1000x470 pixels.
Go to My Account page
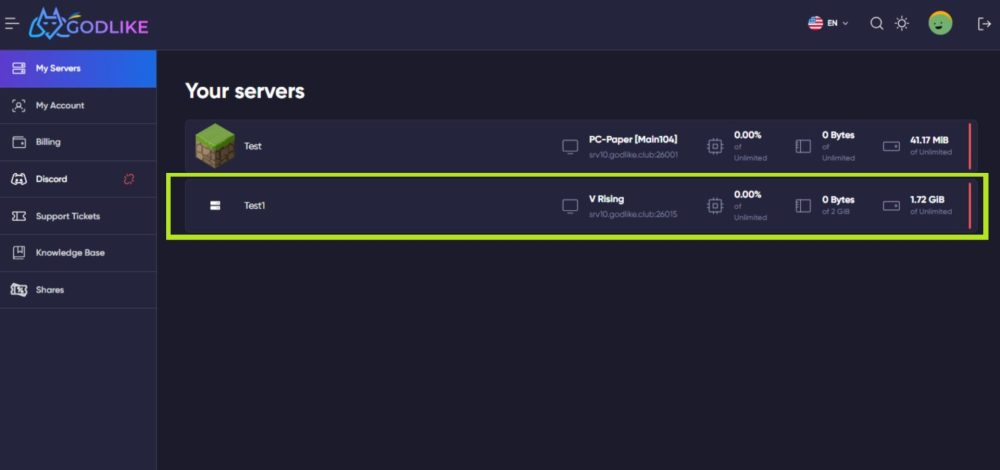pos(78,105)
